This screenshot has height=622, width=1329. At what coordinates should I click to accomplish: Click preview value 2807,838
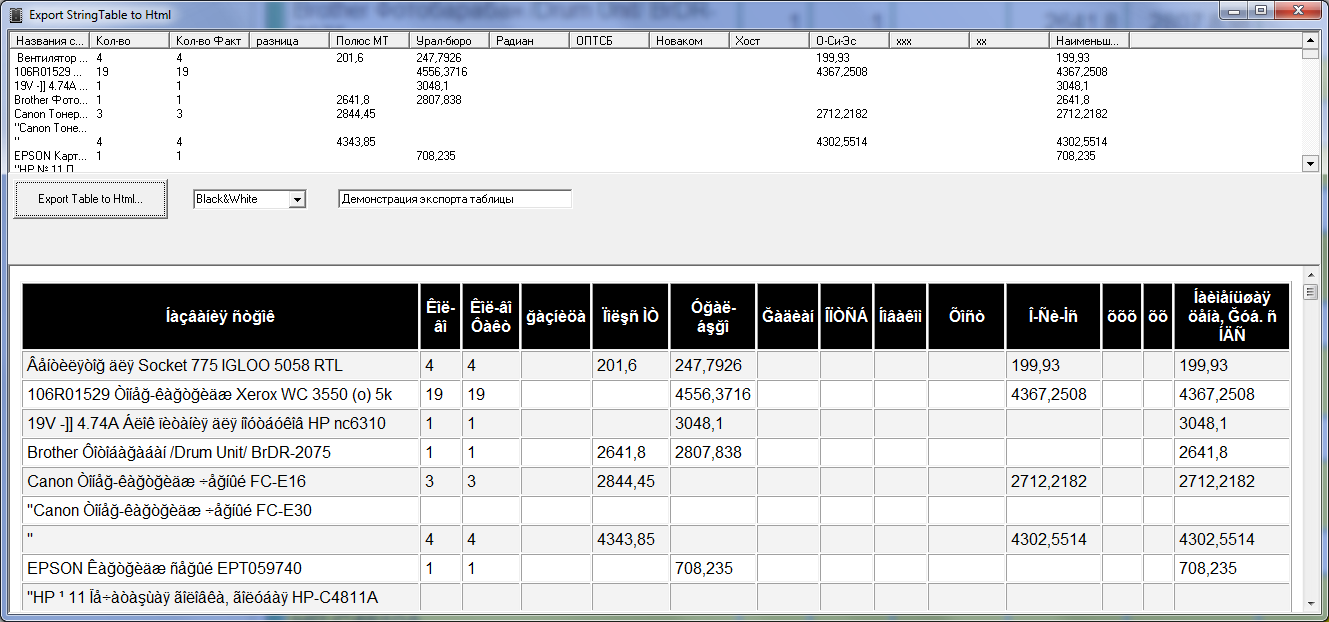point(708,452)
